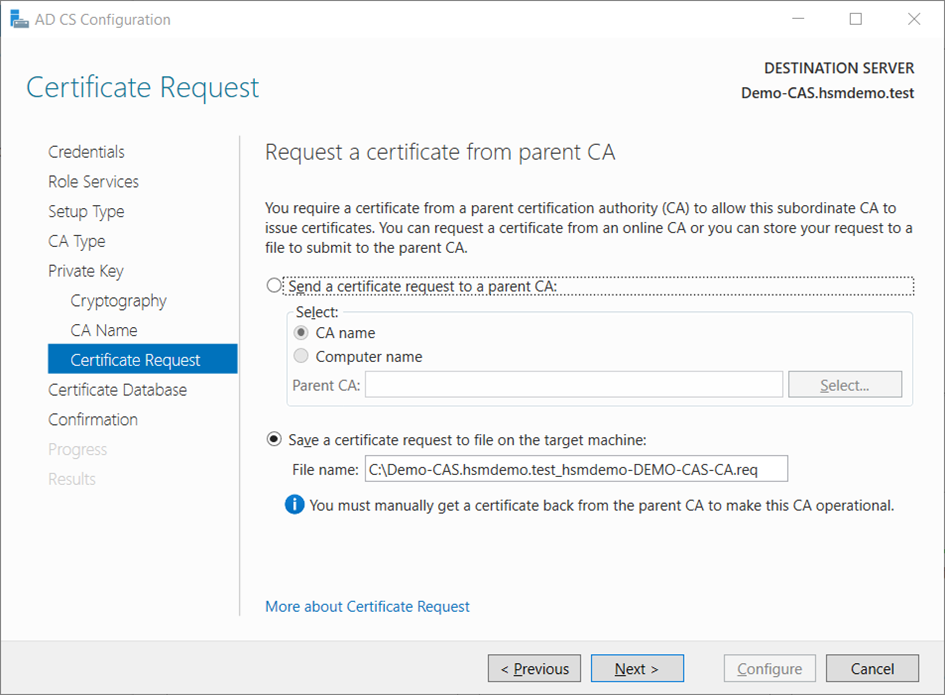Go to the Credentials step in sidebar
Image resolution: width=945 pixels, height=695 pixels.
pos(86,152)
